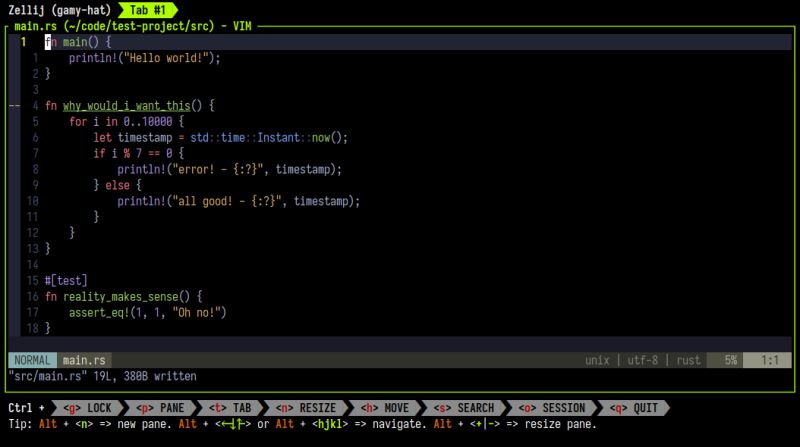Screen dimensions: 800x447
Task: Click the reality_makes_sense function name
Action: pos(120,296)
